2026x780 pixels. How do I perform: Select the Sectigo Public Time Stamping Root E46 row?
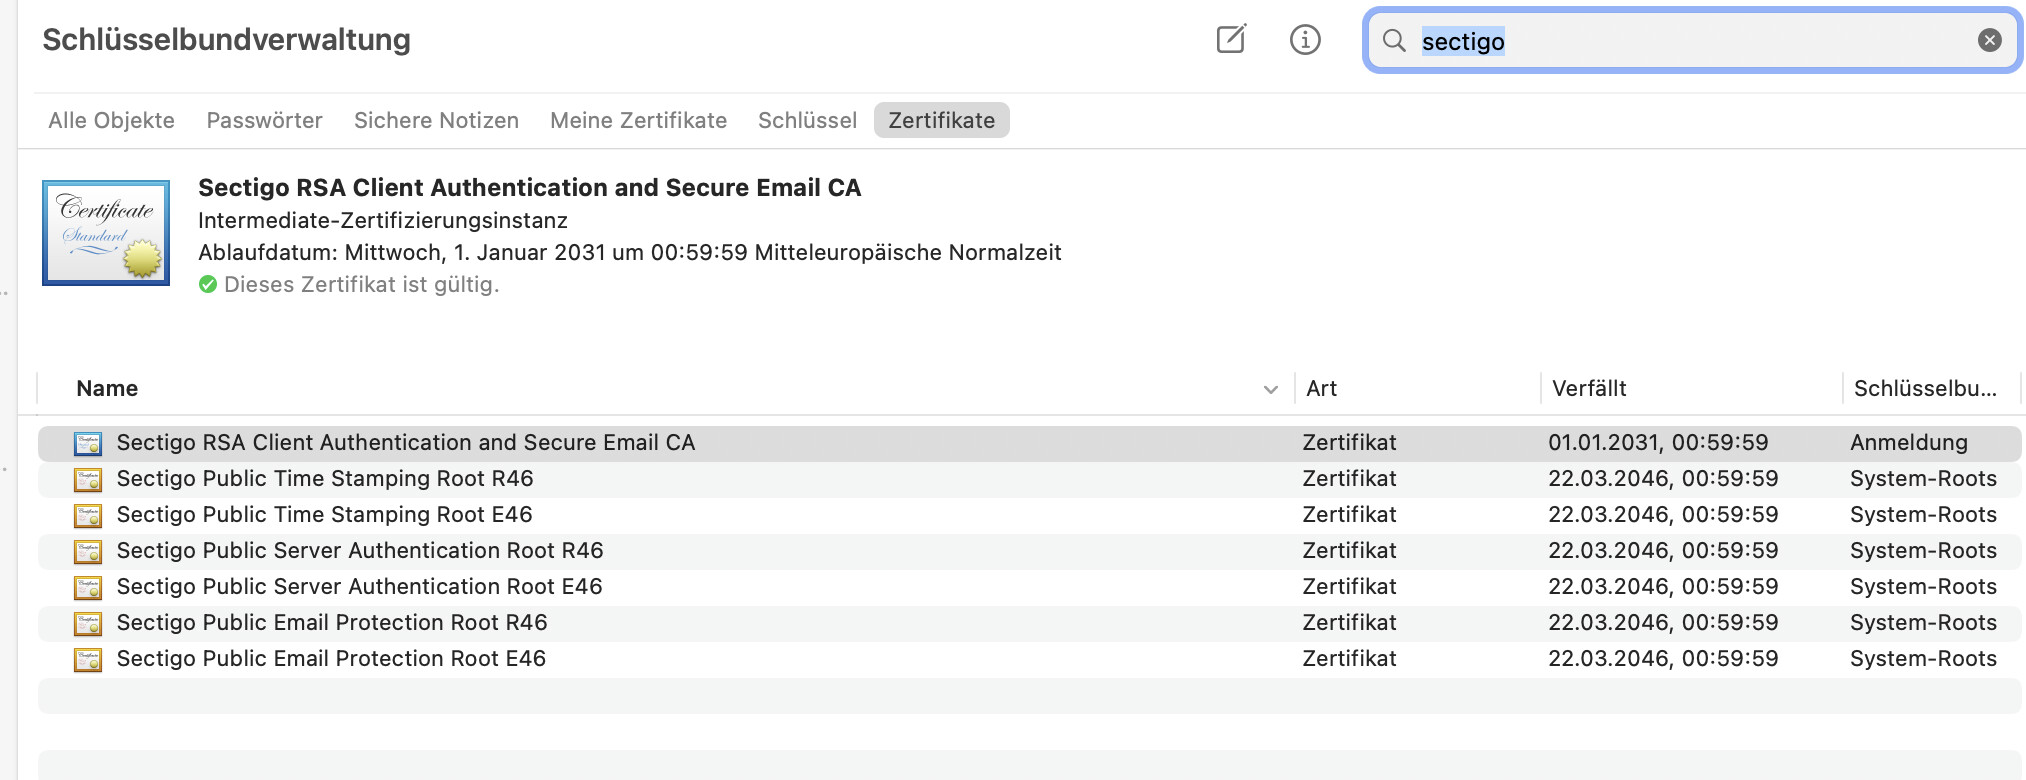tap(324, 515)
